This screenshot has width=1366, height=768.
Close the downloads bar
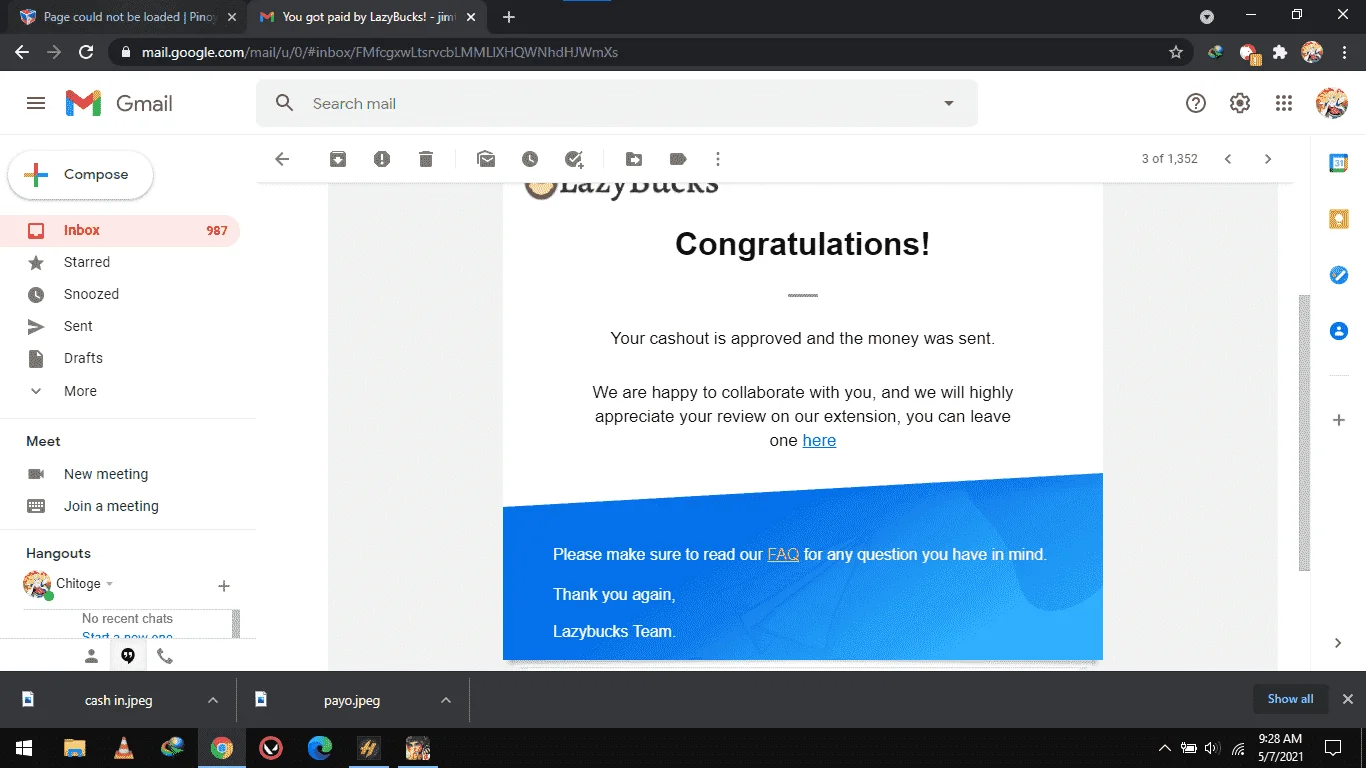(x=1347, y=699)
